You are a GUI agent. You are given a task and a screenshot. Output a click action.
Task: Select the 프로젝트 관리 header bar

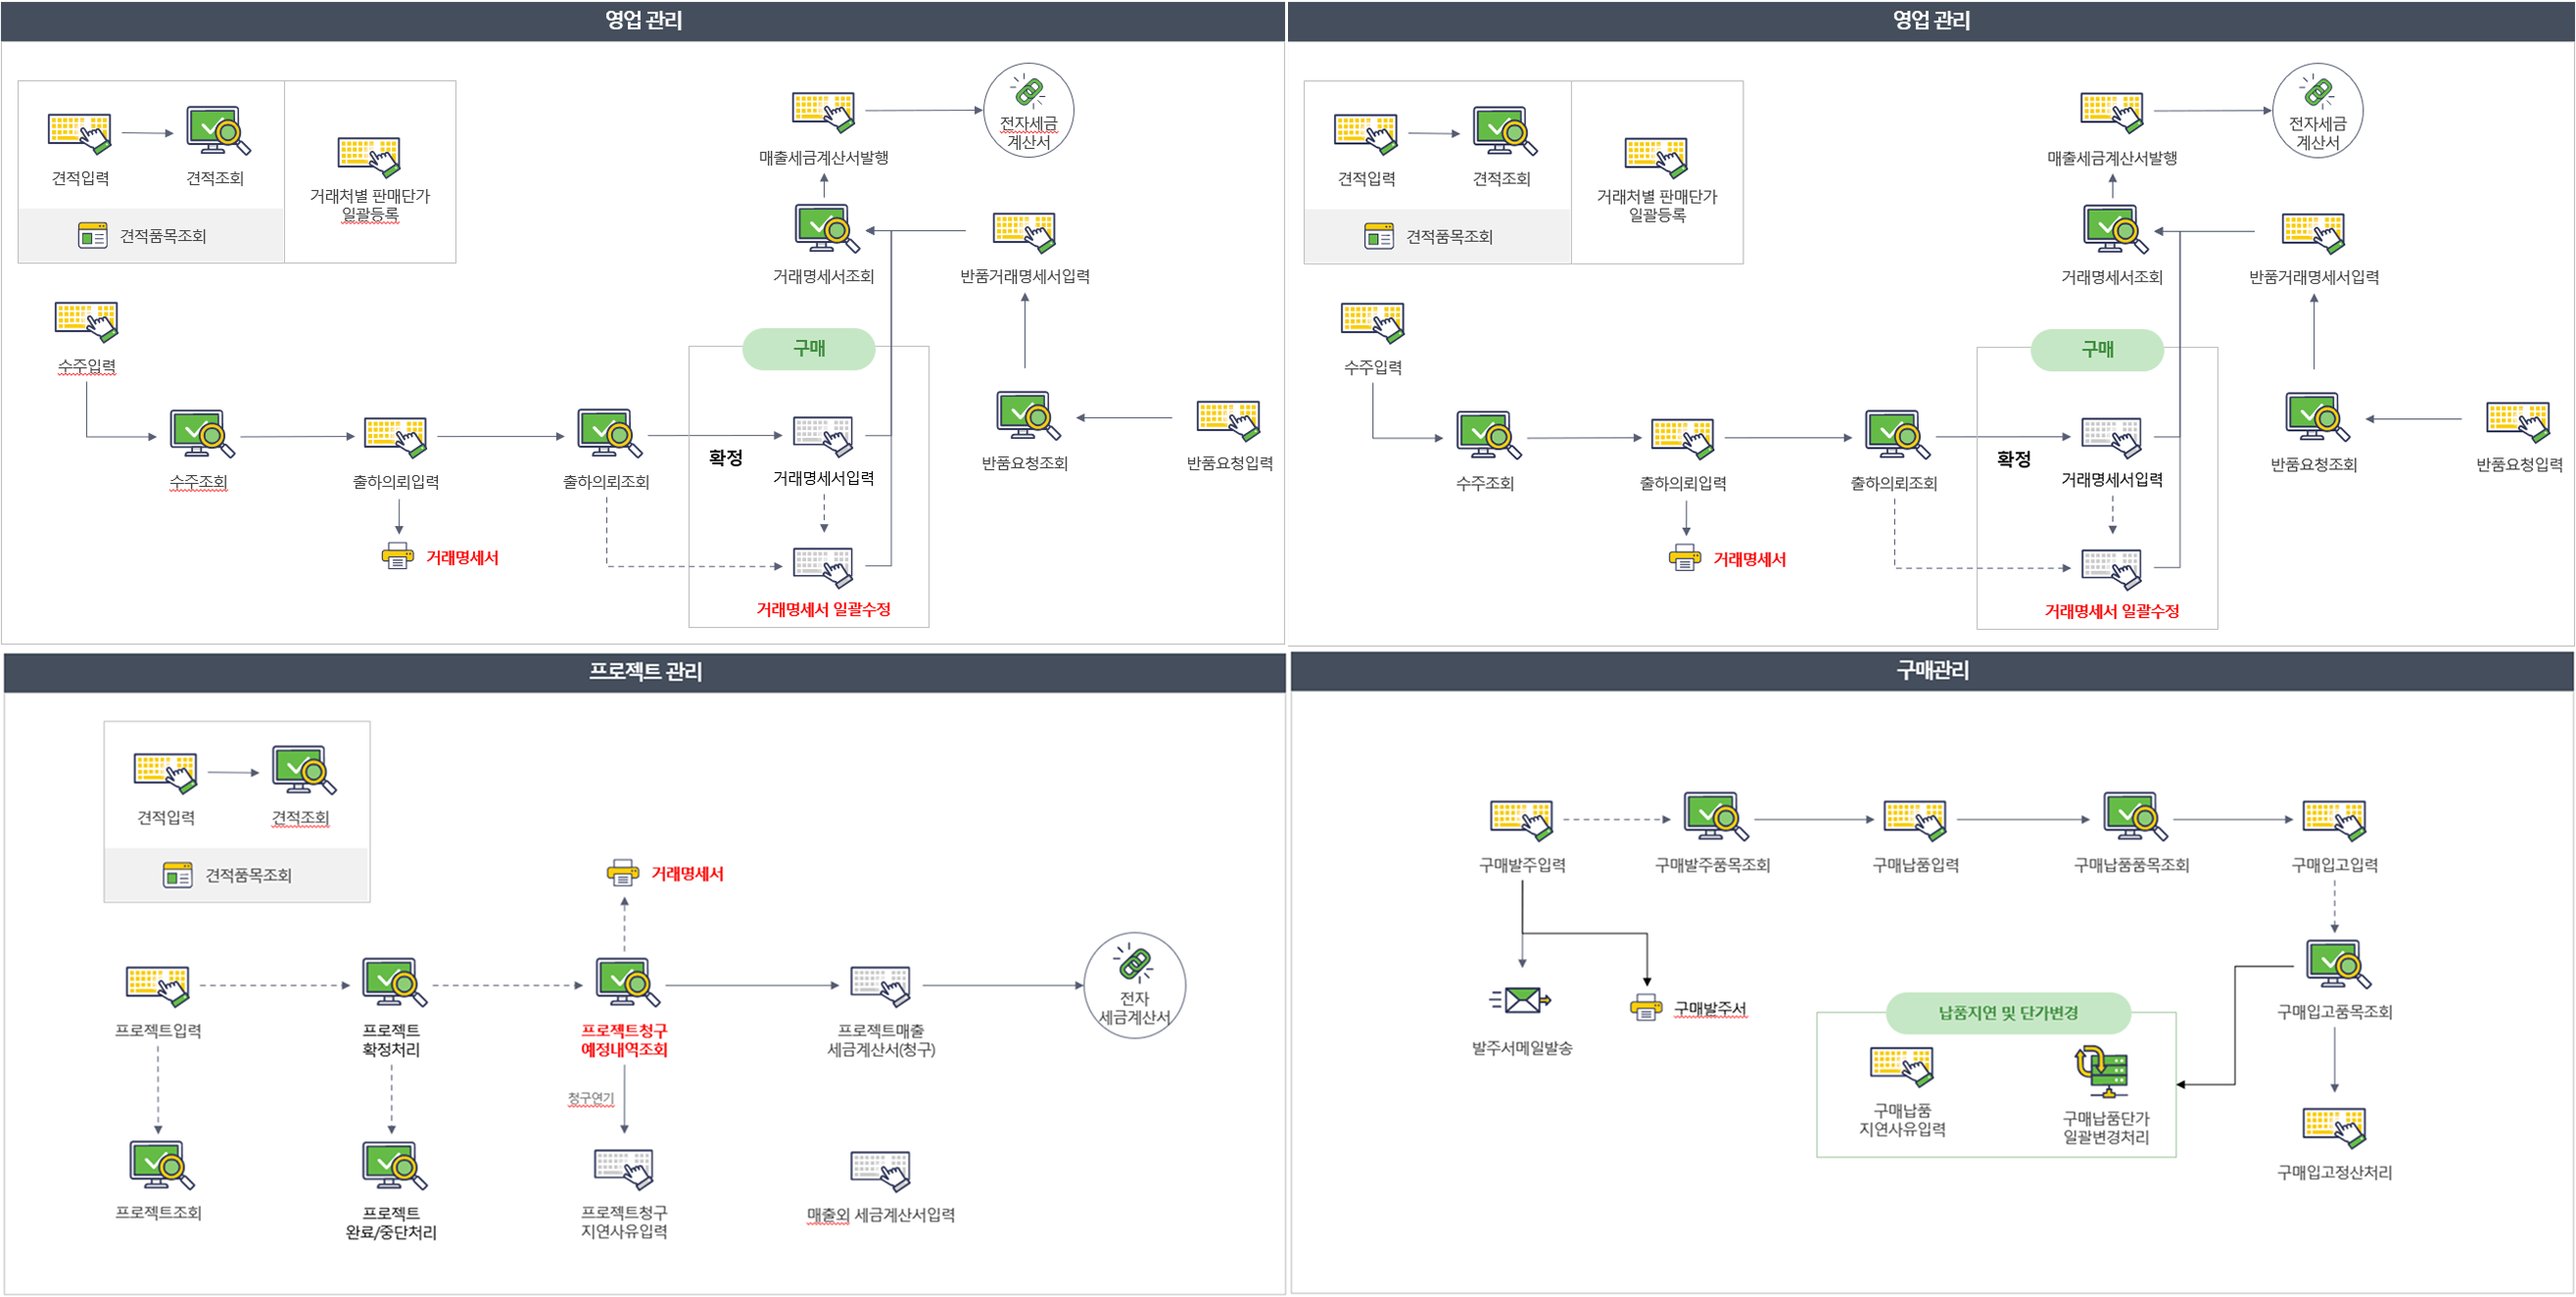[x=644, y=672]
